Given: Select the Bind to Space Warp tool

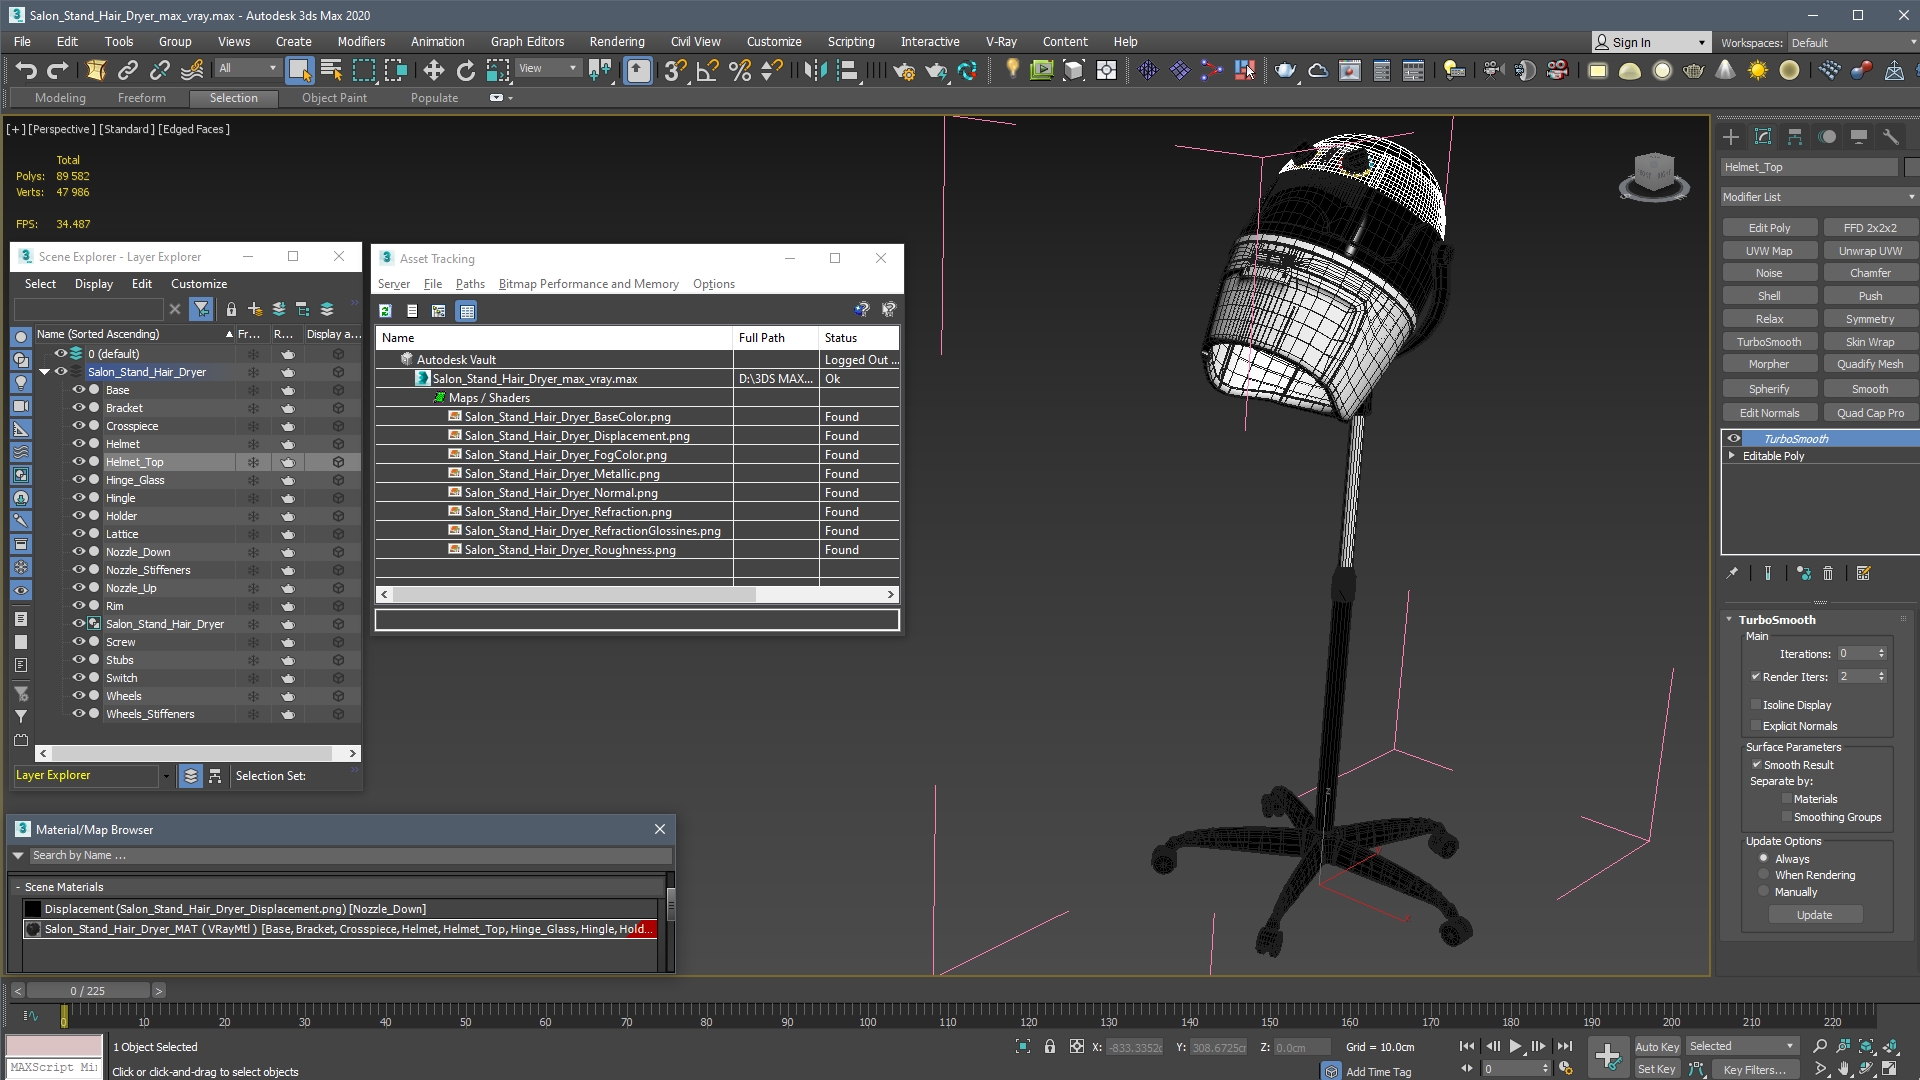Looking at the screenshot, I should click(192, 70).
